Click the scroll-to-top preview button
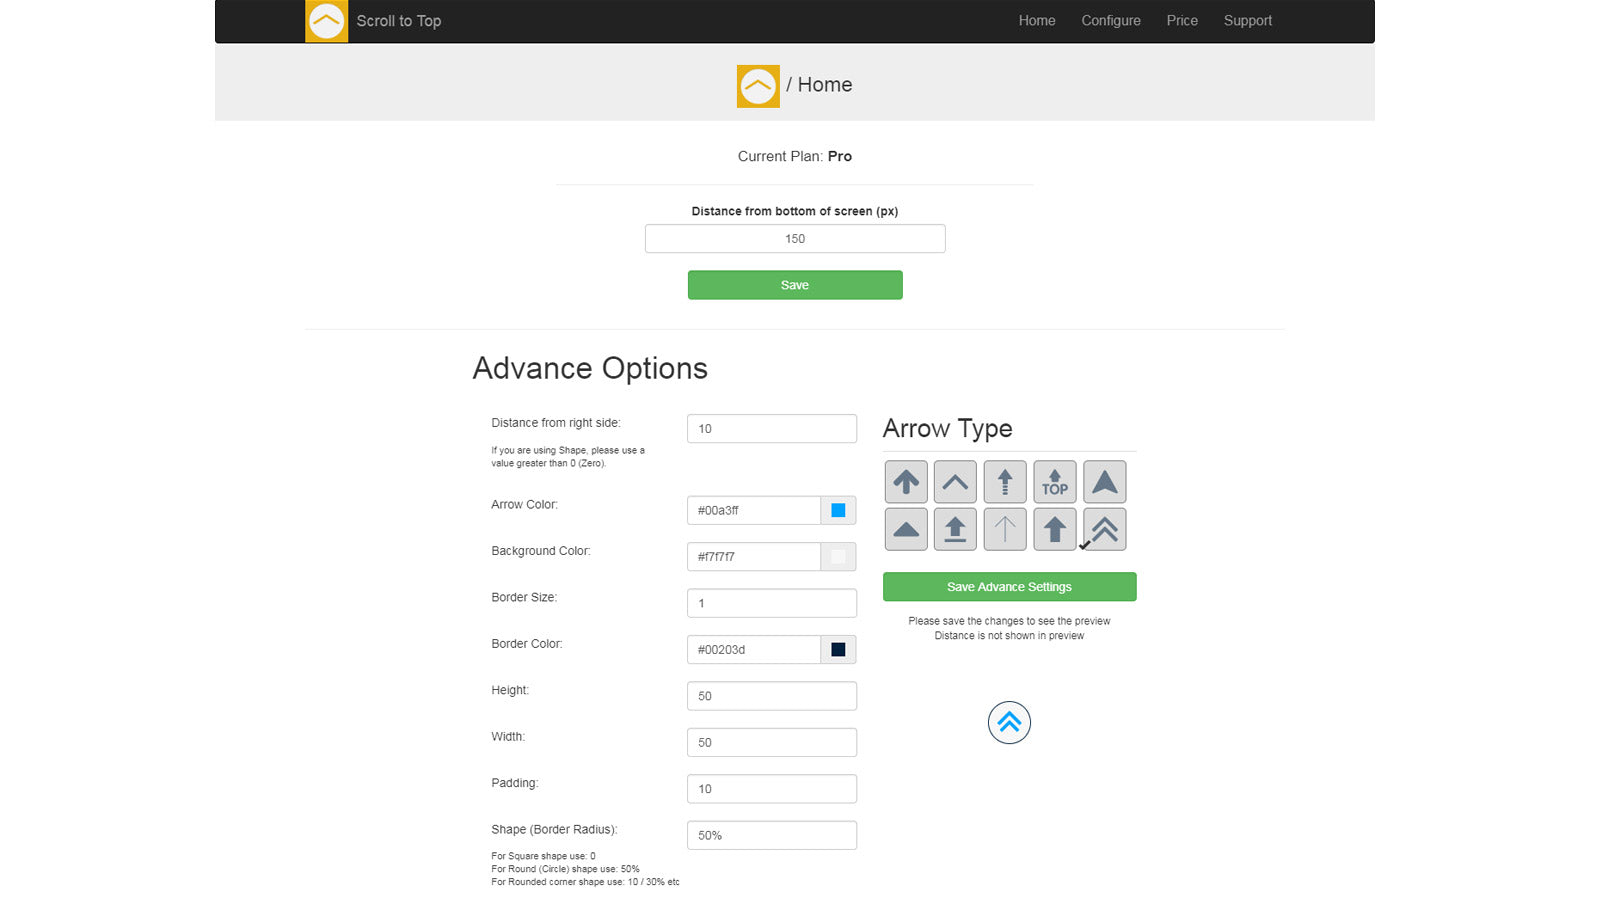 click(x=1009, y=723)
